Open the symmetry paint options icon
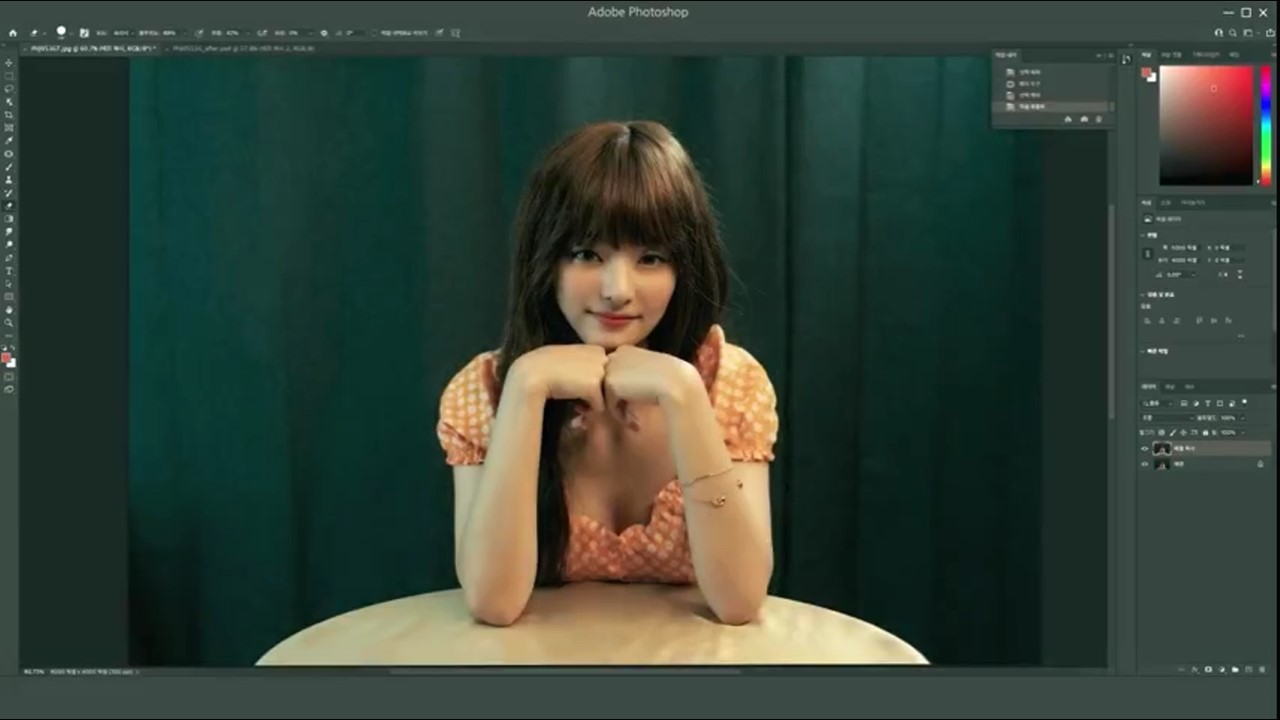 coord(456,33)
